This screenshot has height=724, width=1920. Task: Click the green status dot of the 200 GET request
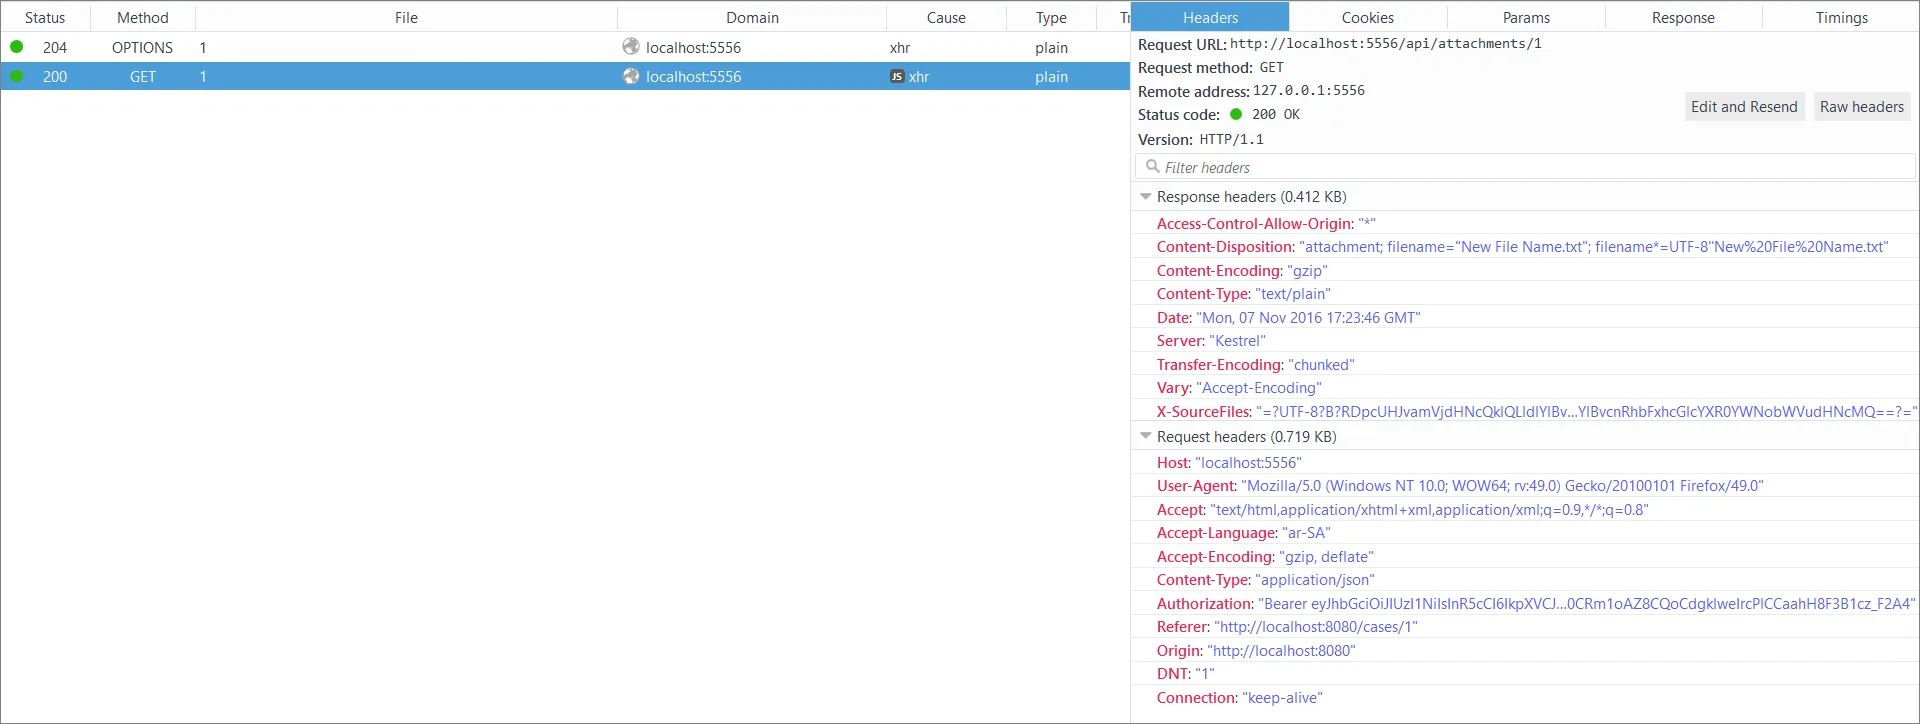coord(17,76)
